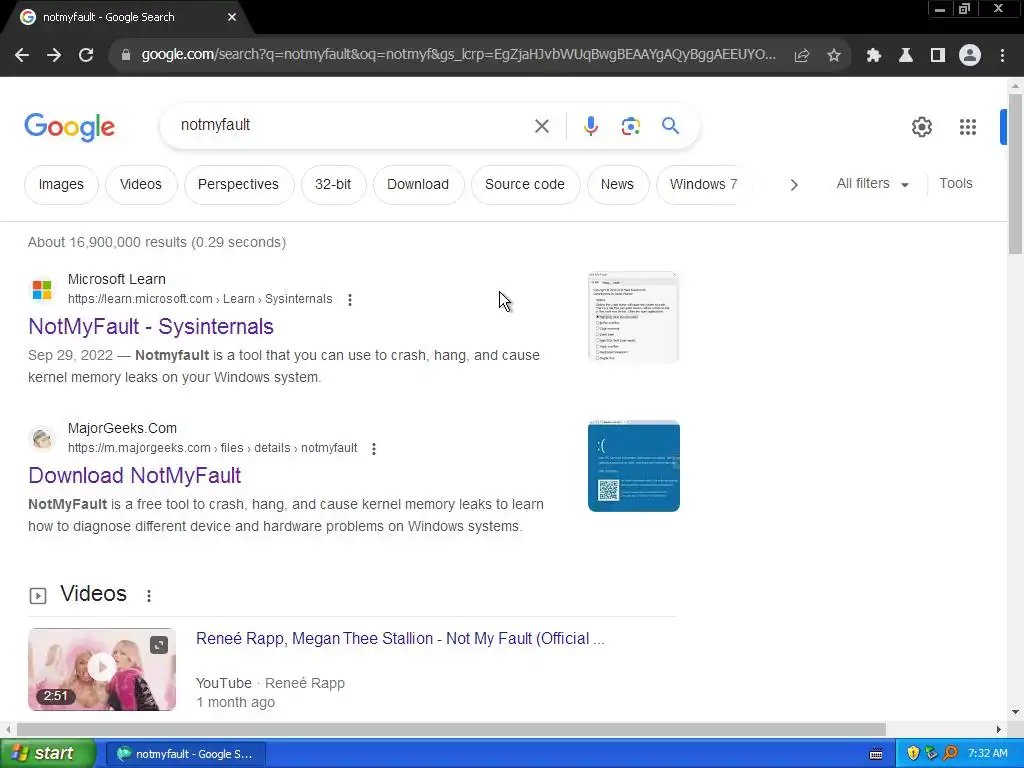The image size is (1024, 768).
Task: Click the browser forward arrow
Action: pyautogui.click(x=54, y=56)
